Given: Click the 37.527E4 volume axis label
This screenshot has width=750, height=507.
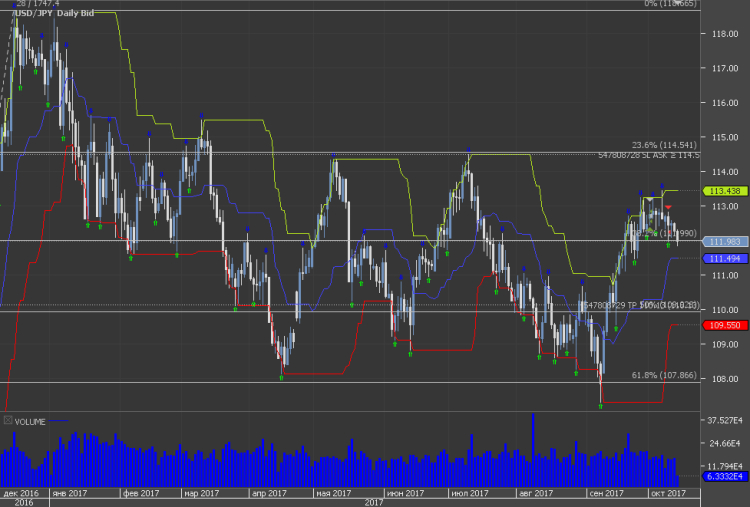Looking at the screenshot, I should point(724,420).
